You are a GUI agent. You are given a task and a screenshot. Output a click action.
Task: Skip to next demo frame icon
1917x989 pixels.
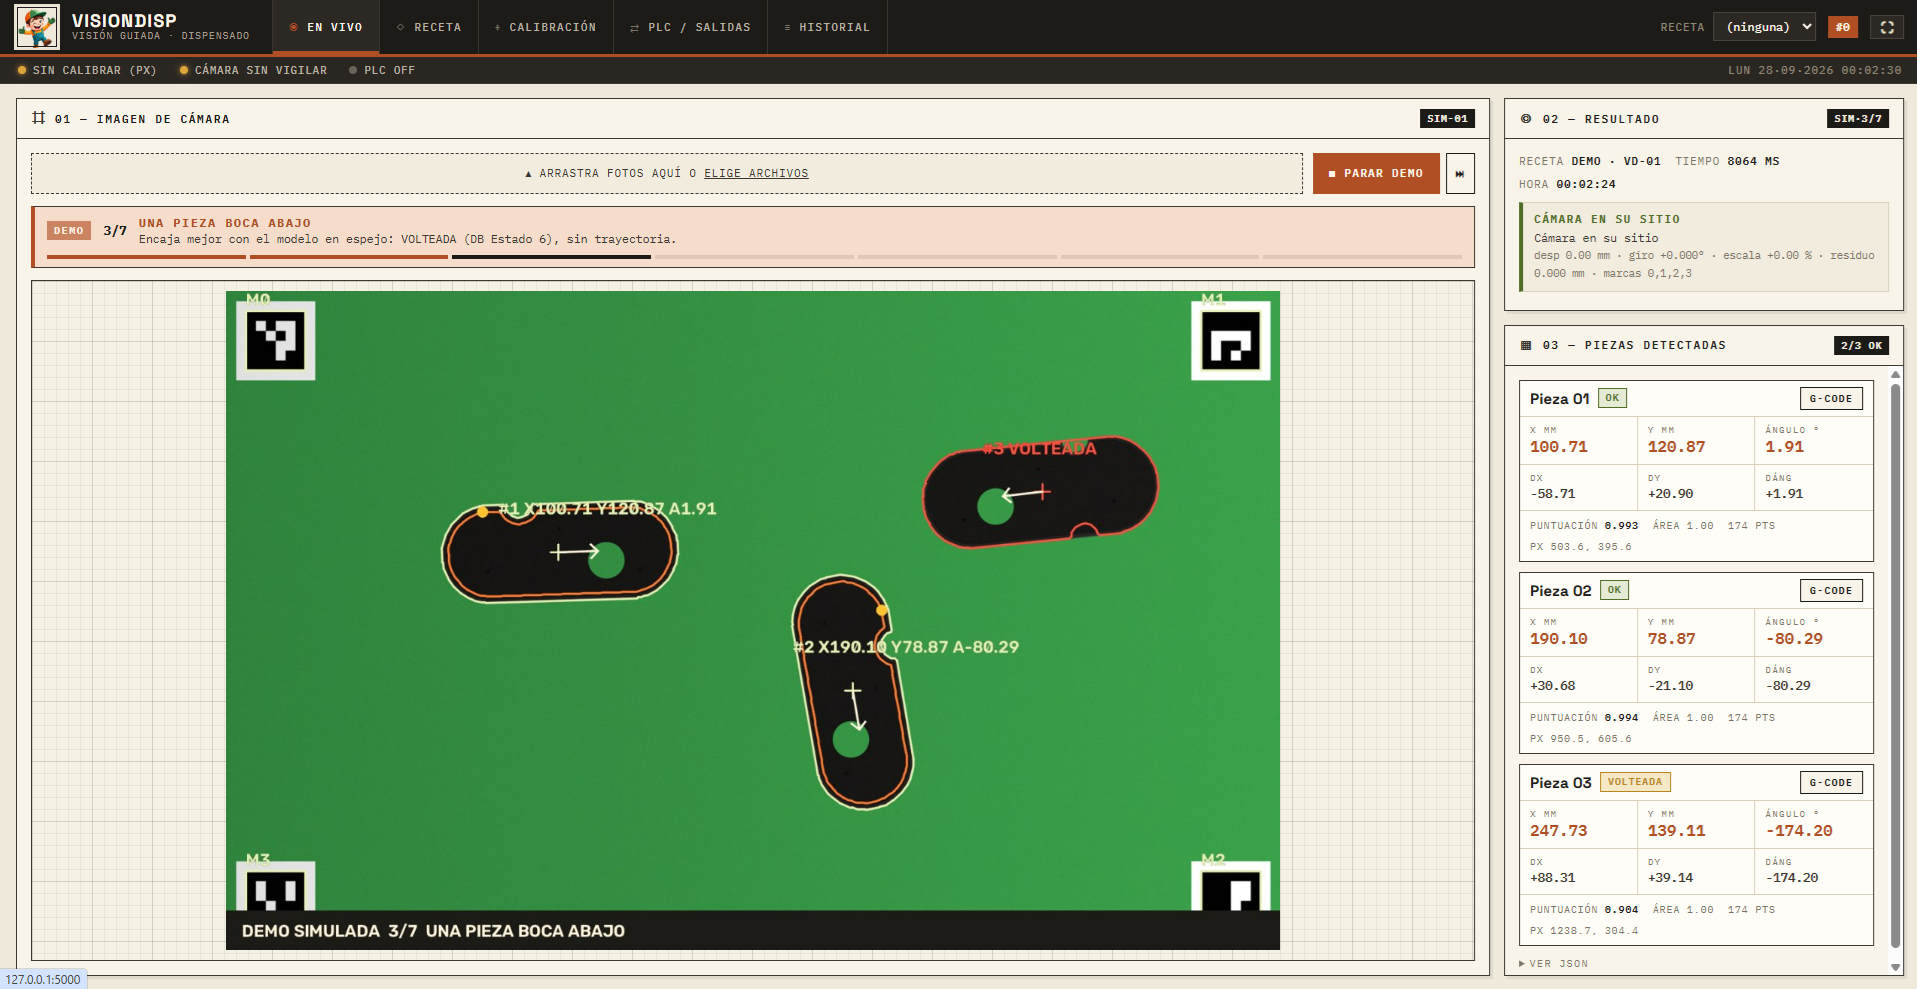point(1460,173)
